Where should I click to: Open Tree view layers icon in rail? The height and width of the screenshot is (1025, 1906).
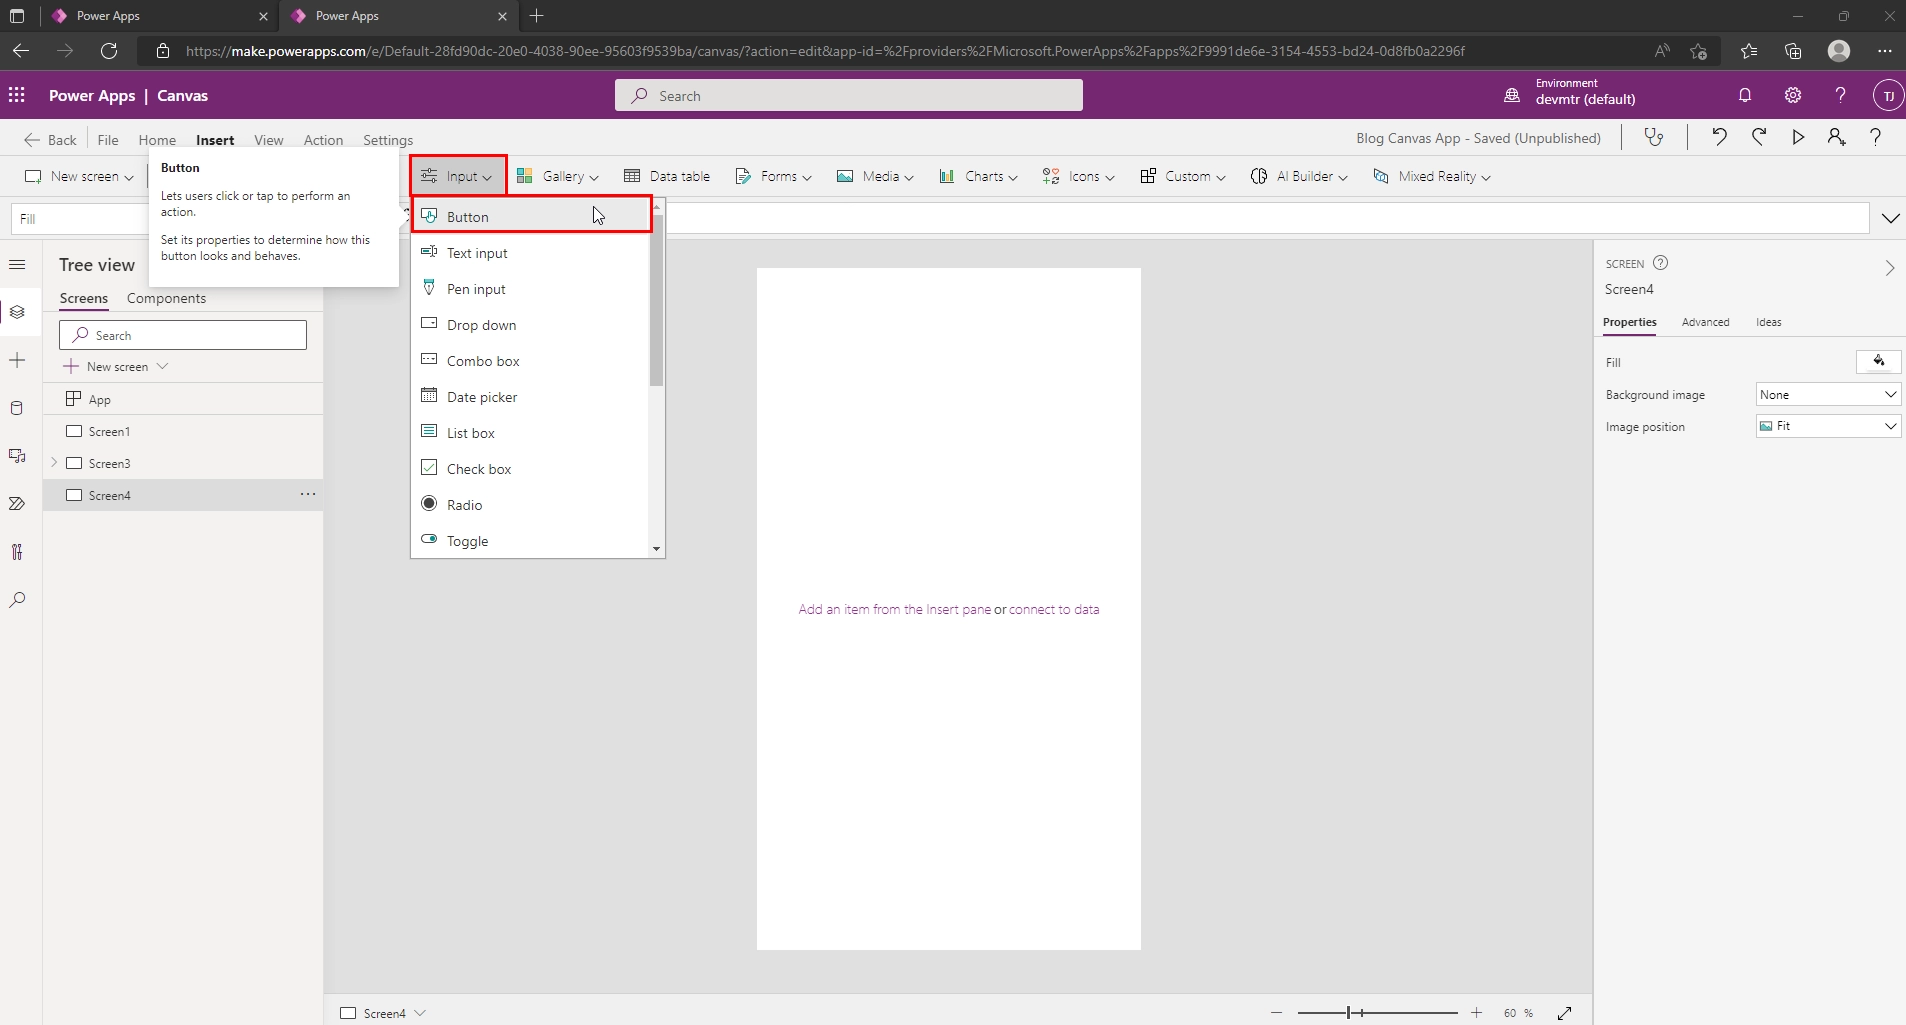(x=17, y=312)
